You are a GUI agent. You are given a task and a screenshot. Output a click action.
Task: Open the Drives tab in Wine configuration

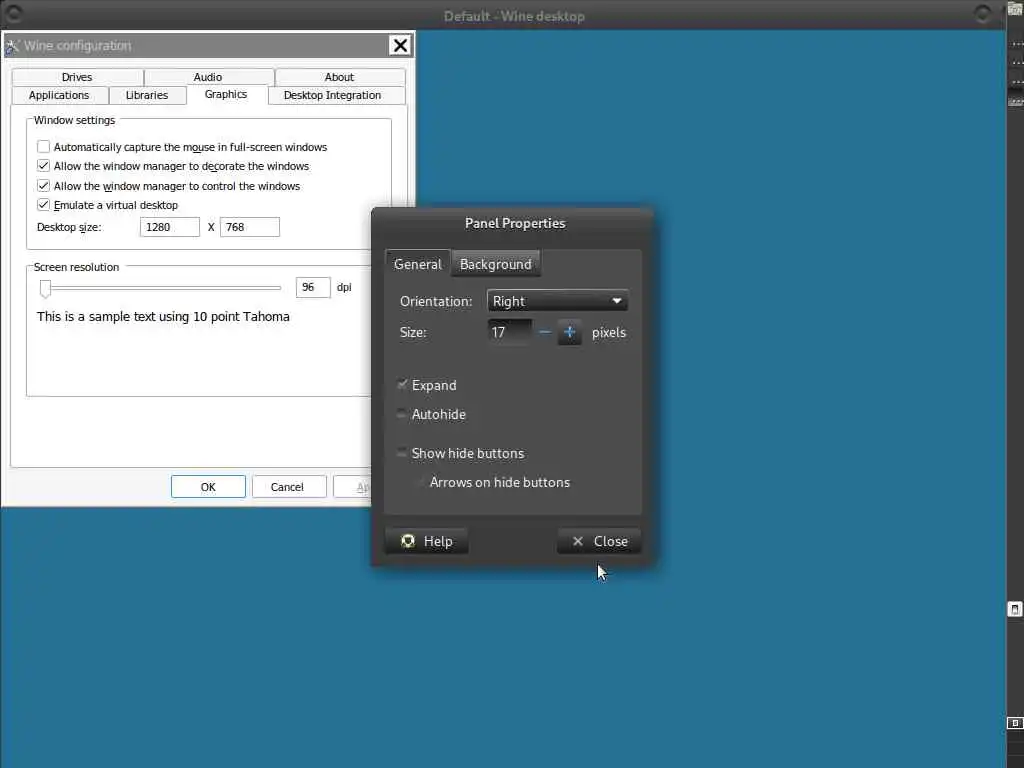[x=77, y=77]
